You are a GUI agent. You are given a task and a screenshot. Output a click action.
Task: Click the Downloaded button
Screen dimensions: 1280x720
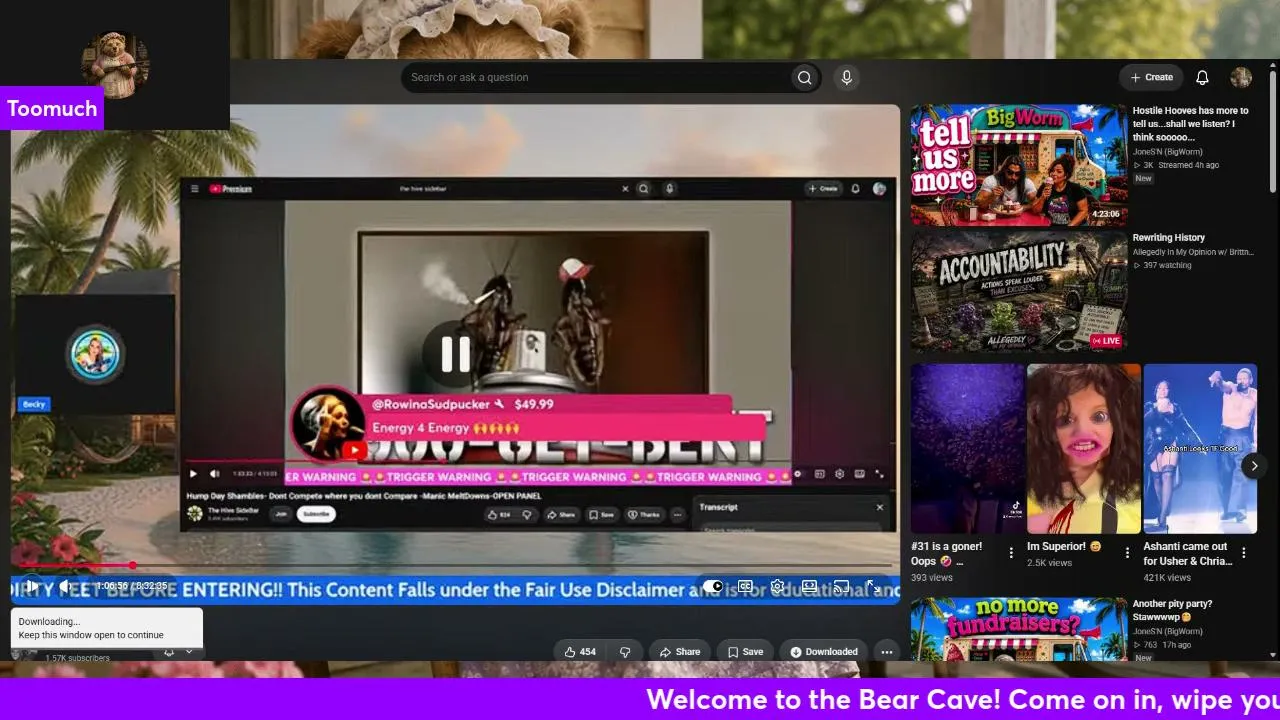(824, 652)
